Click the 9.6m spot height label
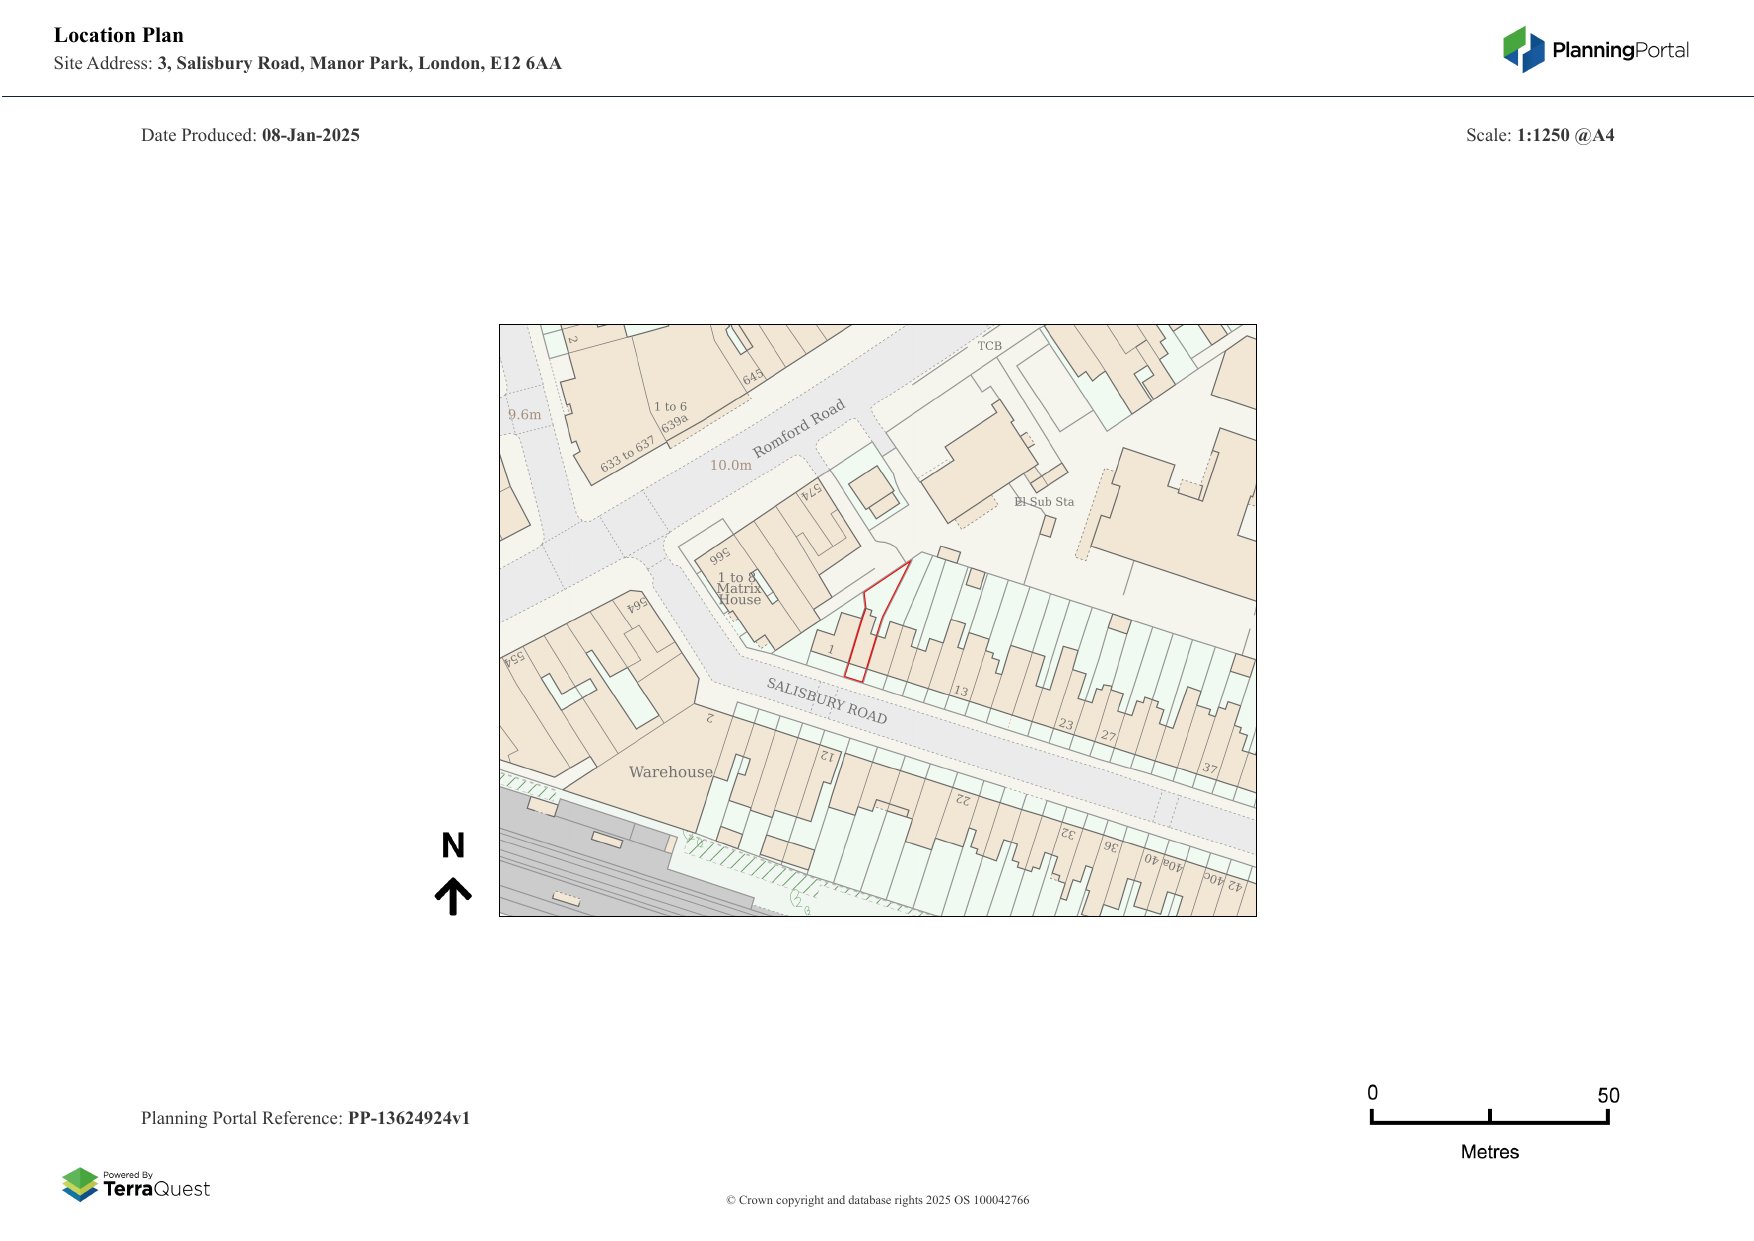Image resolution: width=1754 pixels, height=1241 pixels. (524, 414)
